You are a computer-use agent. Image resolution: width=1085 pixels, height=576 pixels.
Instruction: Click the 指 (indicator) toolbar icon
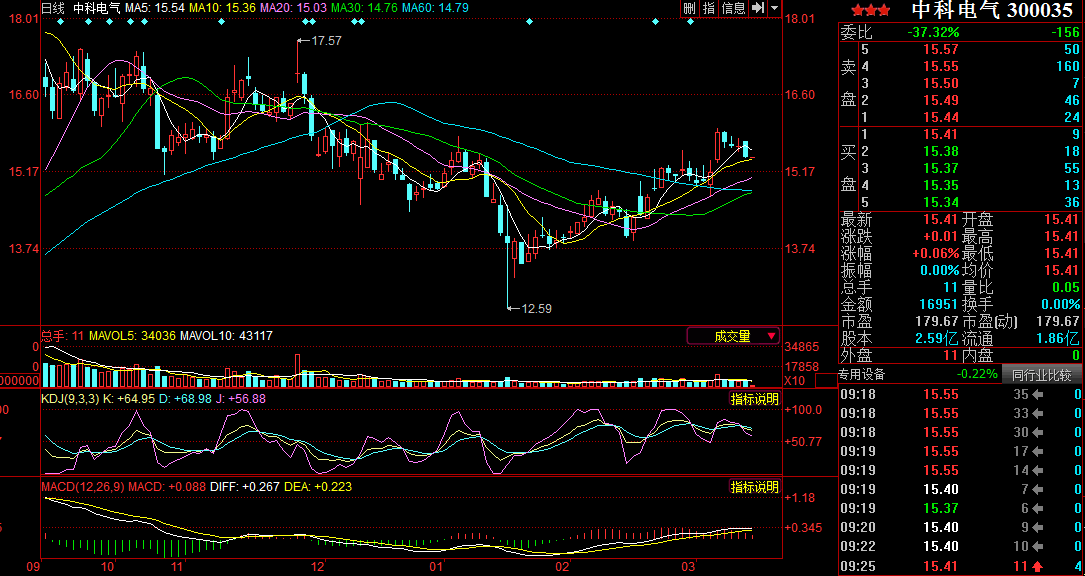709,8
